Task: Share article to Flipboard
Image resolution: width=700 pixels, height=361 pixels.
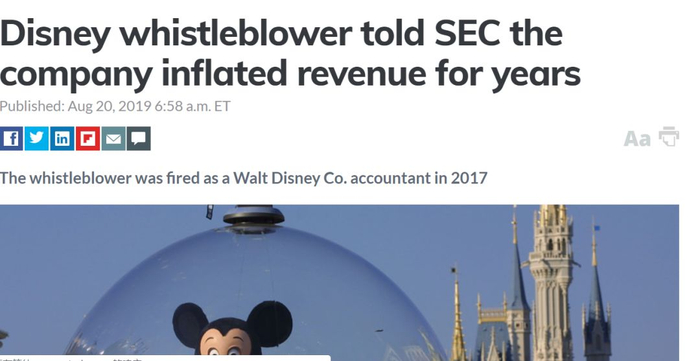Action: click(x=88, y=139)
